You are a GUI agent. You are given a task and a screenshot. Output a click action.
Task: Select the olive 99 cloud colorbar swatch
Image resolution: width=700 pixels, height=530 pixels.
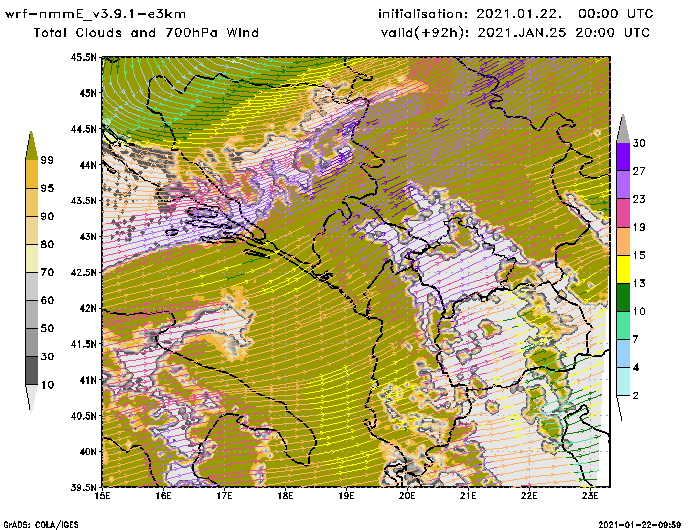31,146
